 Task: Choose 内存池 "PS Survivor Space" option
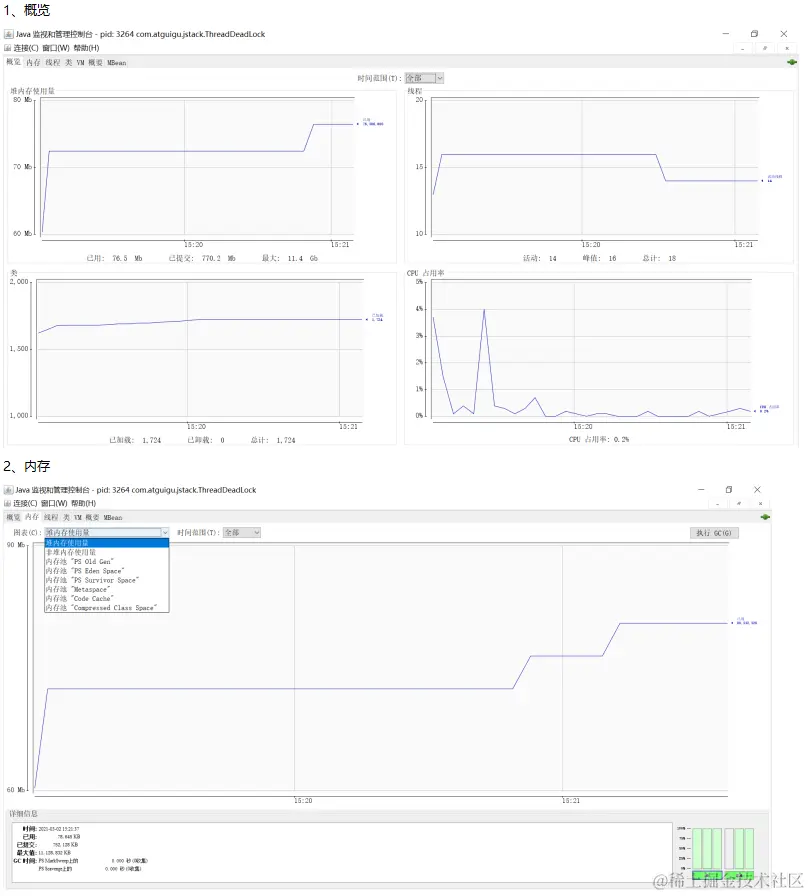tap(107, 580)
